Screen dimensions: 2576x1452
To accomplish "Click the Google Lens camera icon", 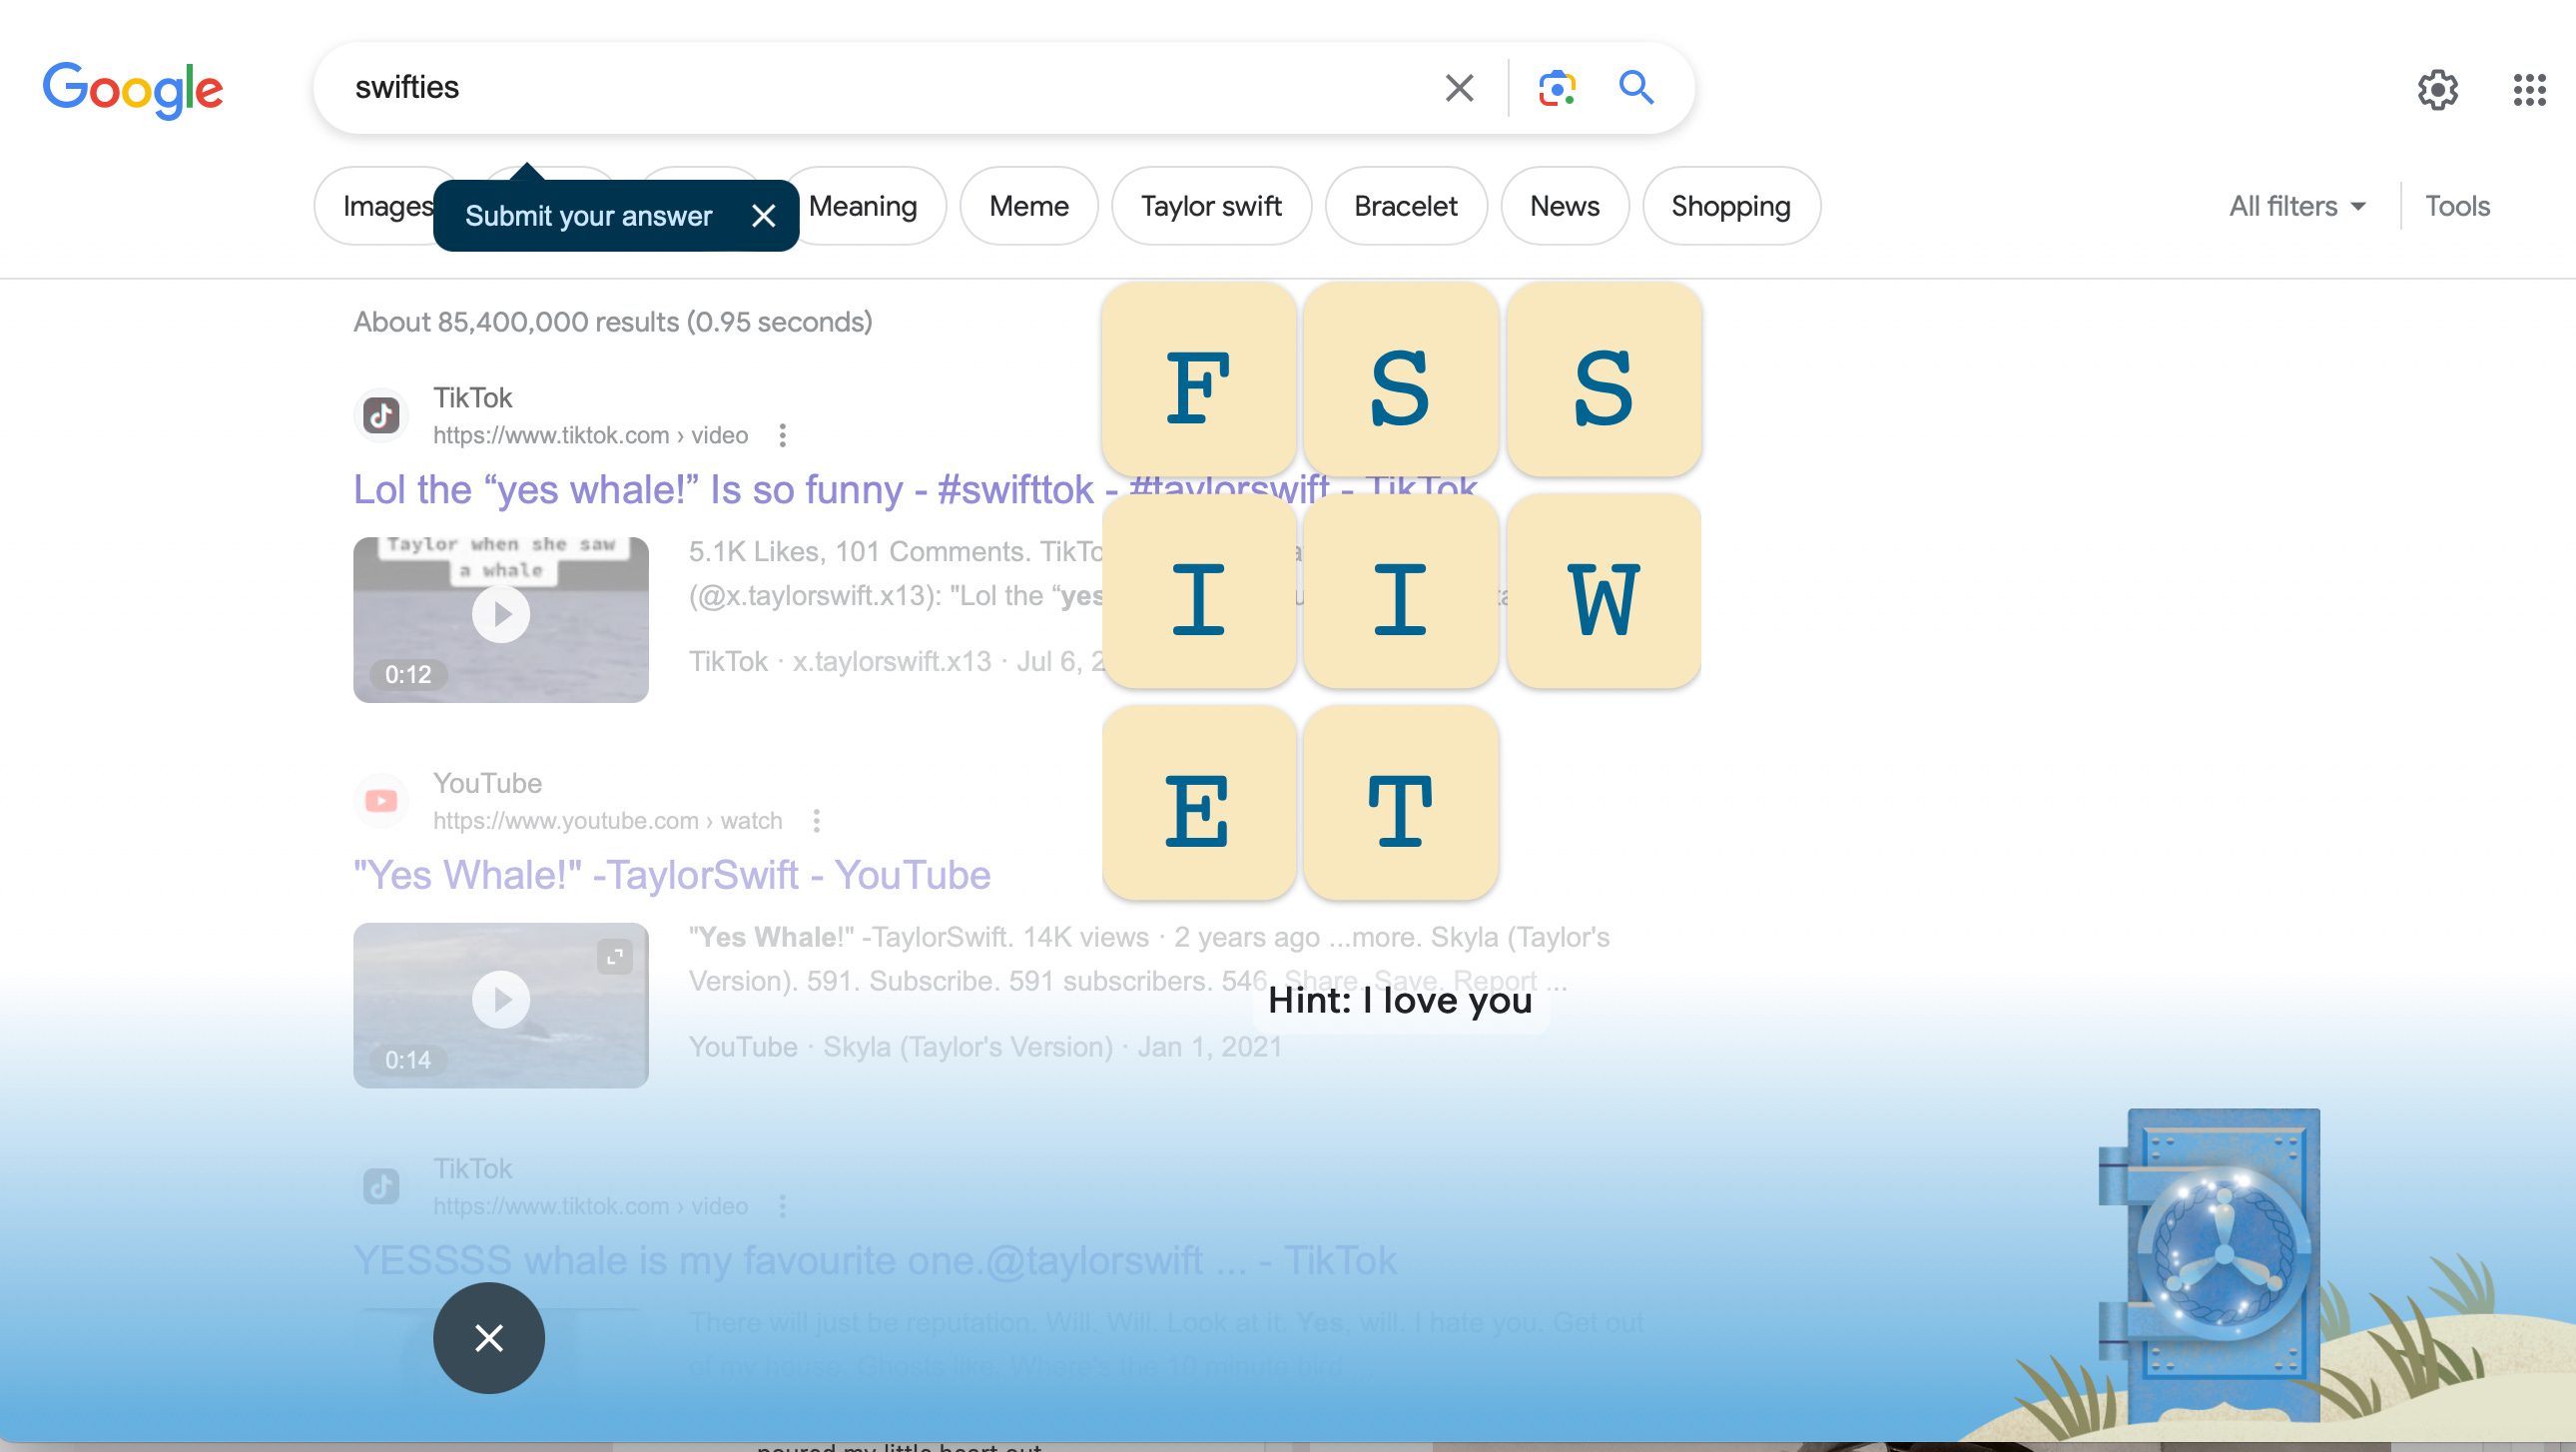I will point(1556,88).
